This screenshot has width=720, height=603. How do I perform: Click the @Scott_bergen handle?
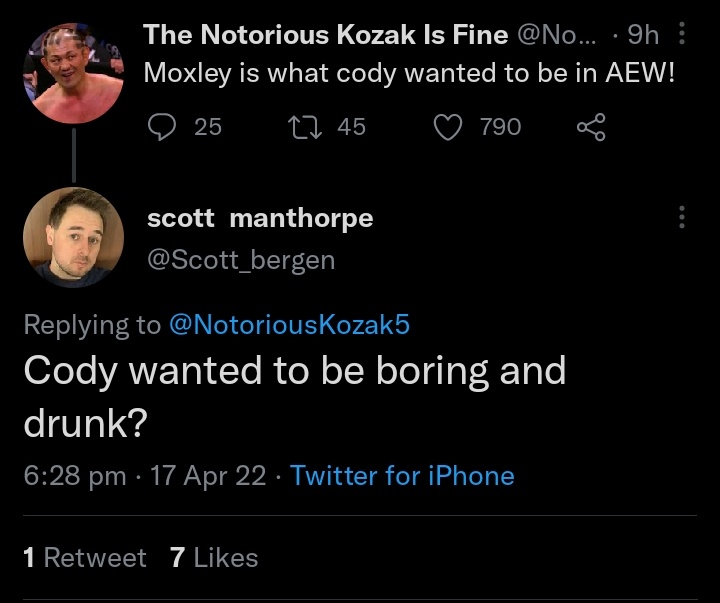241,260
